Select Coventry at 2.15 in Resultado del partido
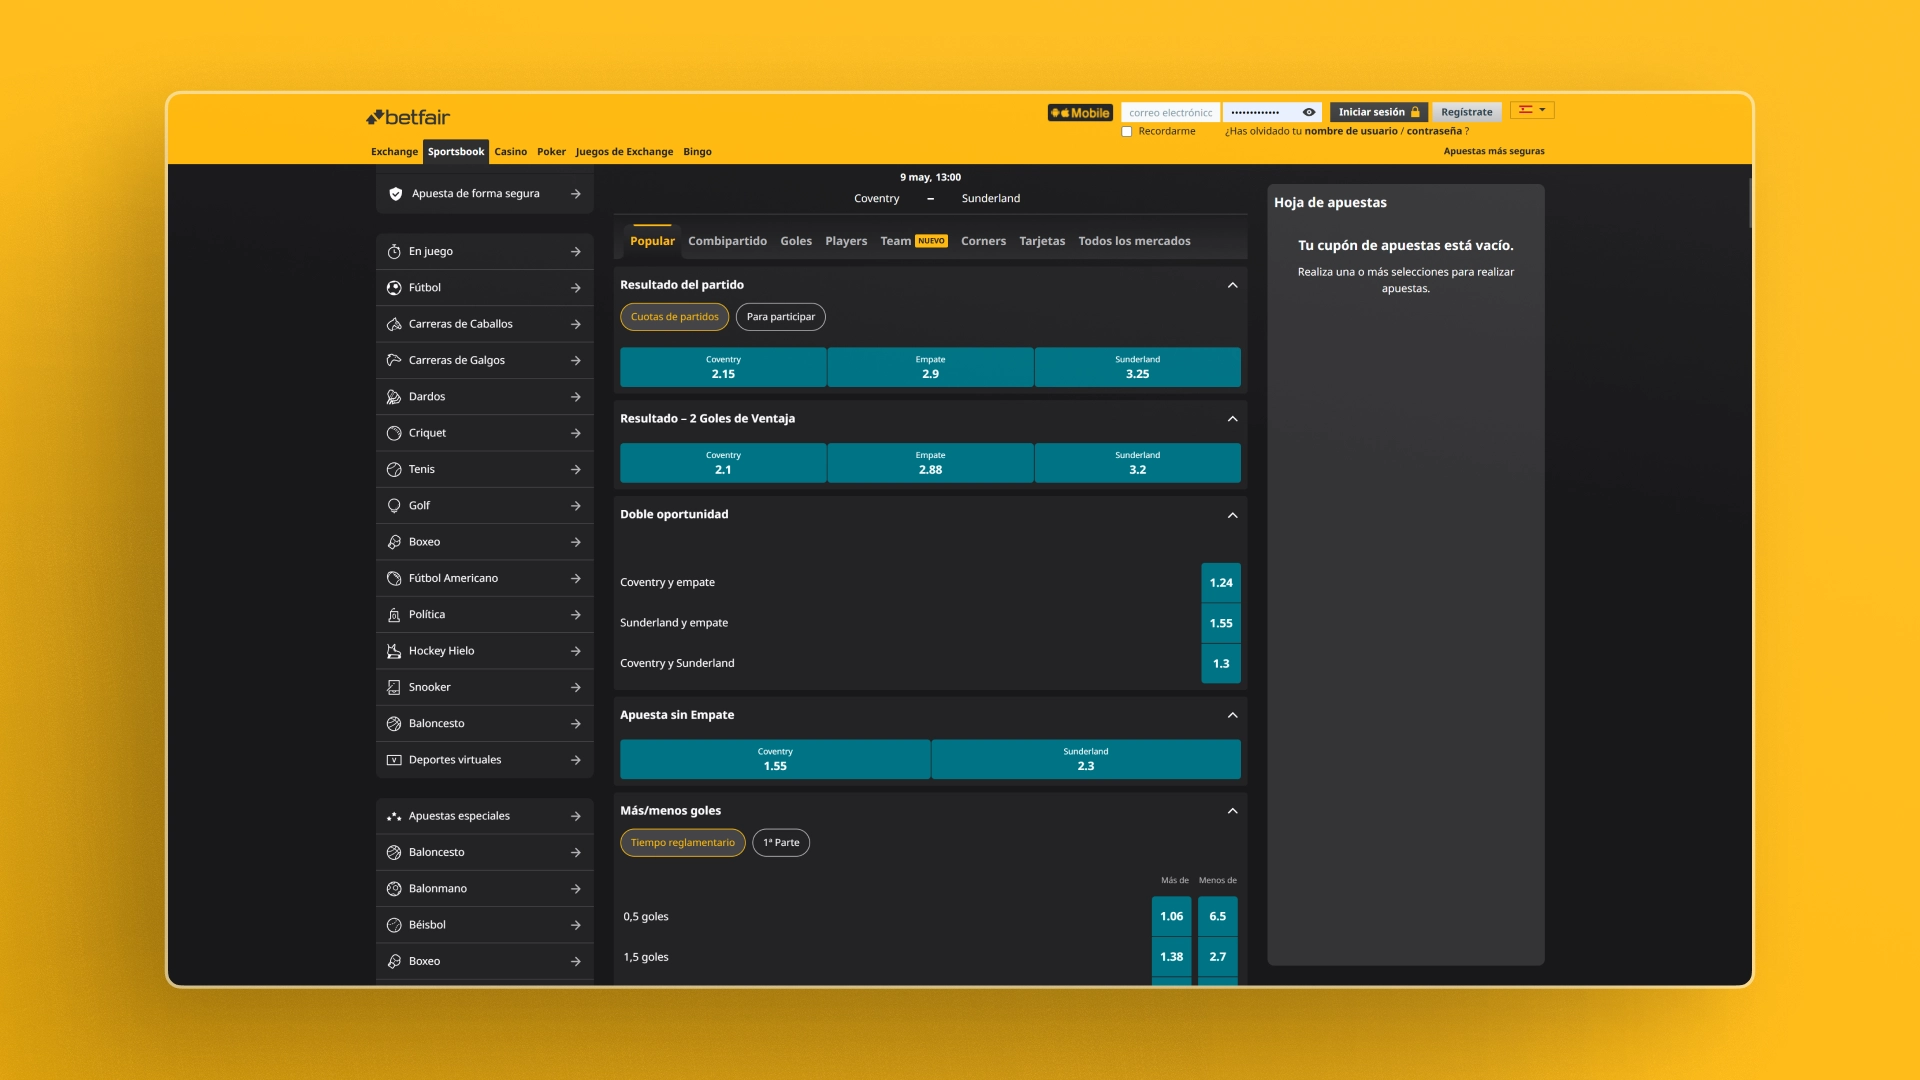The width and height of the screenshot is (1920, 1080). coord(723,367)
